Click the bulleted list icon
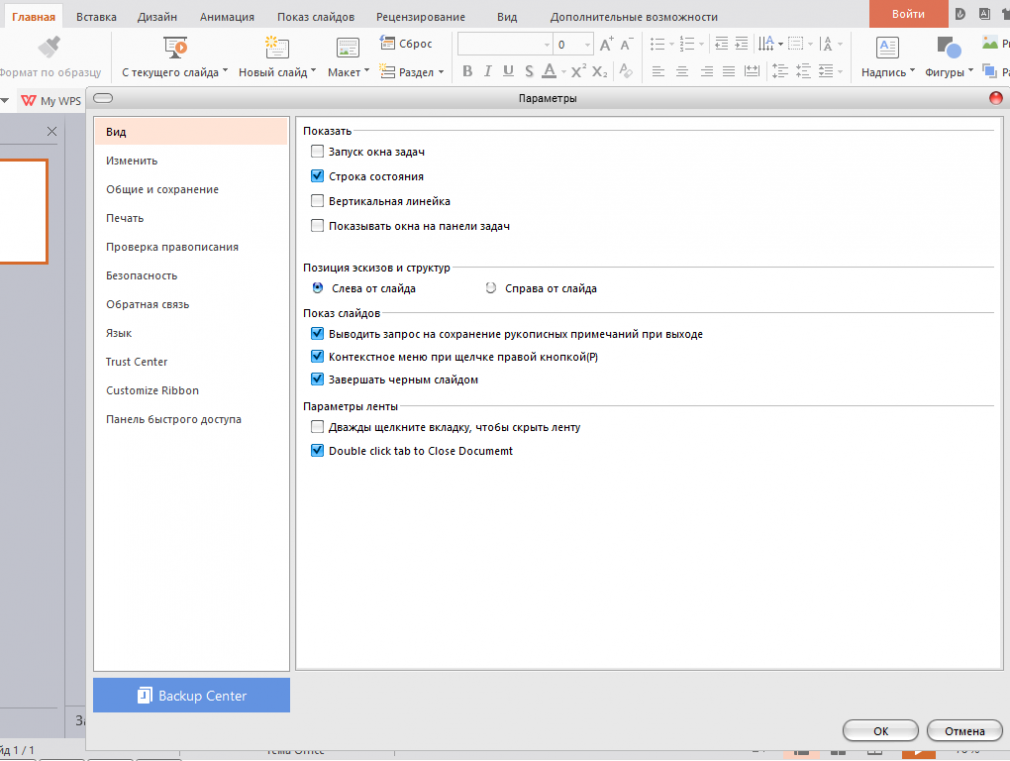This screenshot has height=761, width=1010. [657, 44]
